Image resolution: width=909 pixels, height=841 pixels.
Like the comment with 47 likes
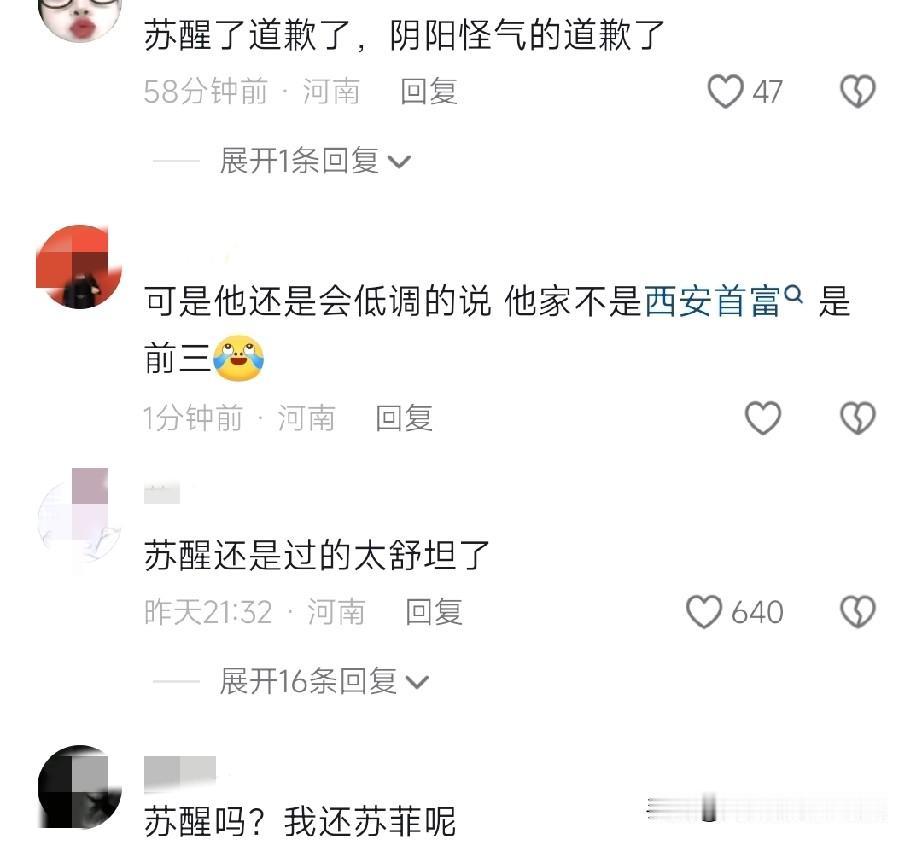725,92
